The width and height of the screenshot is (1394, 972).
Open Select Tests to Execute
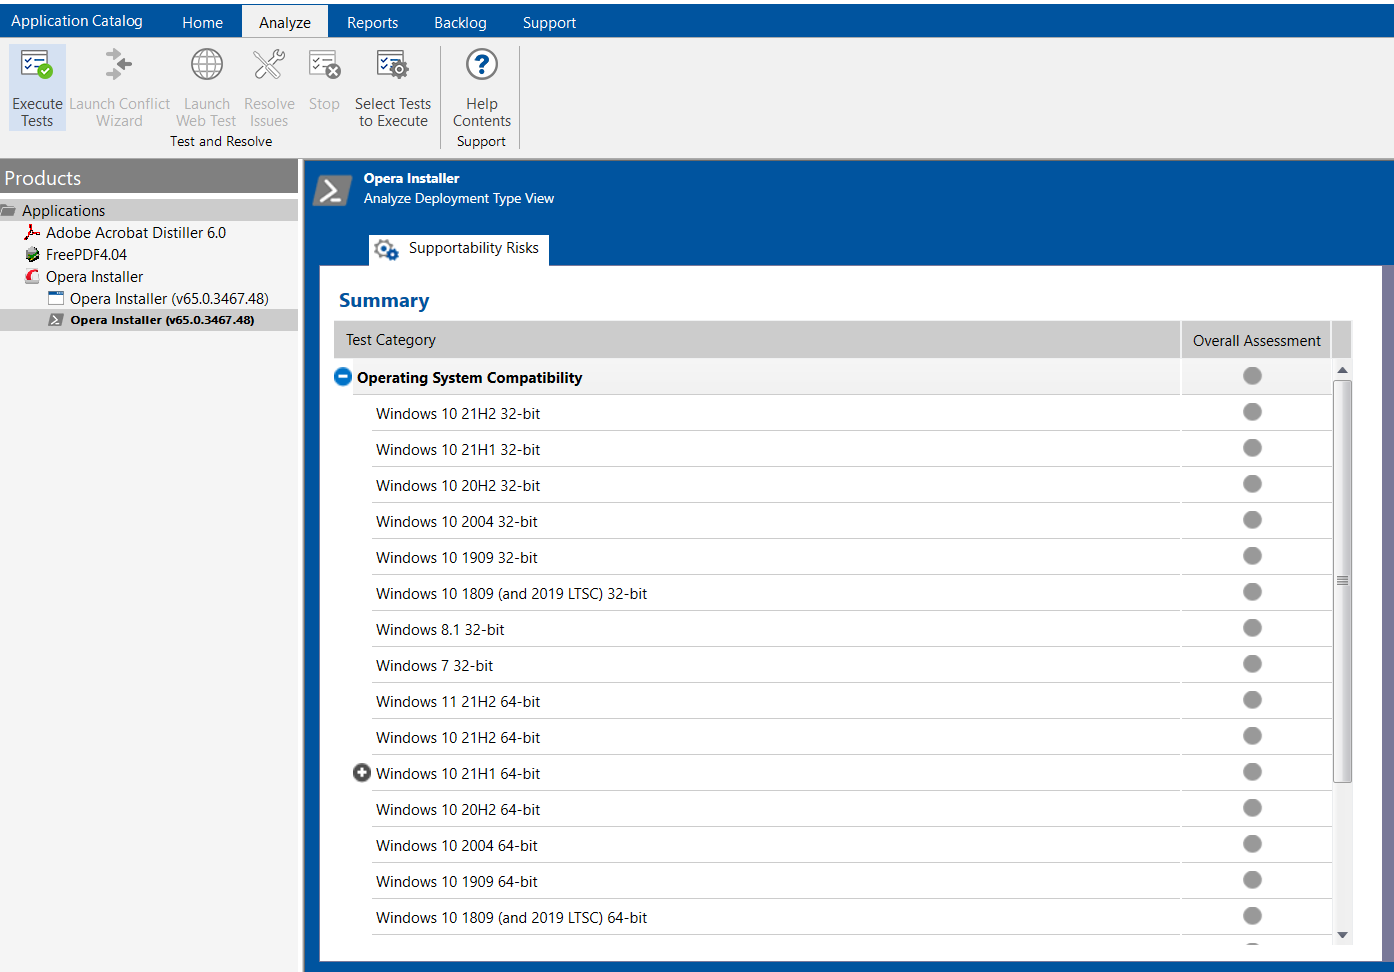(x=392, y=67)
